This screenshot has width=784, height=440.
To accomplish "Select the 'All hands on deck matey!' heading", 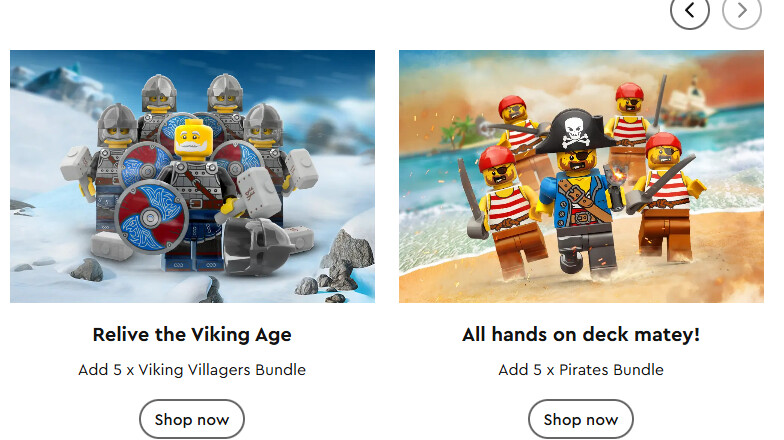I will coord(581,334).
